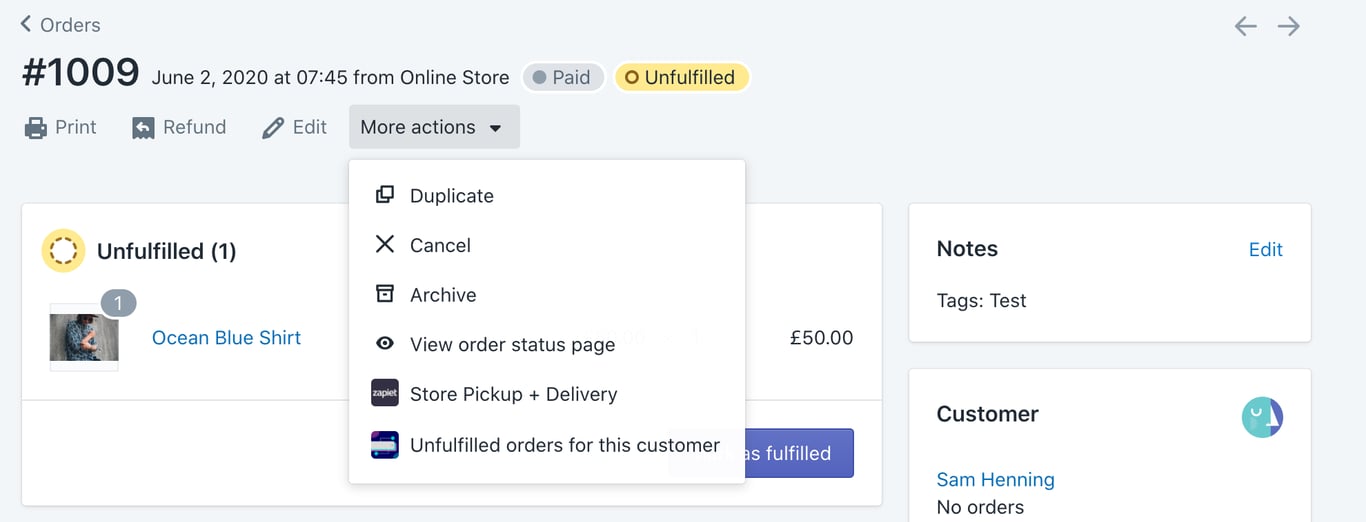Click the Duplicate icon in the menu

(384, 195)
